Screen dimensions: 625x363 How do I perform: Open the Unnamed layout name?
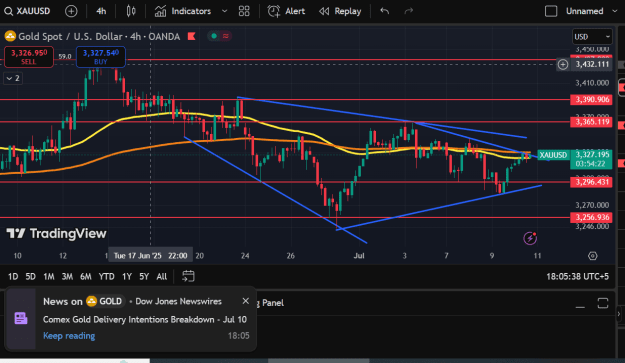(584, 11)
